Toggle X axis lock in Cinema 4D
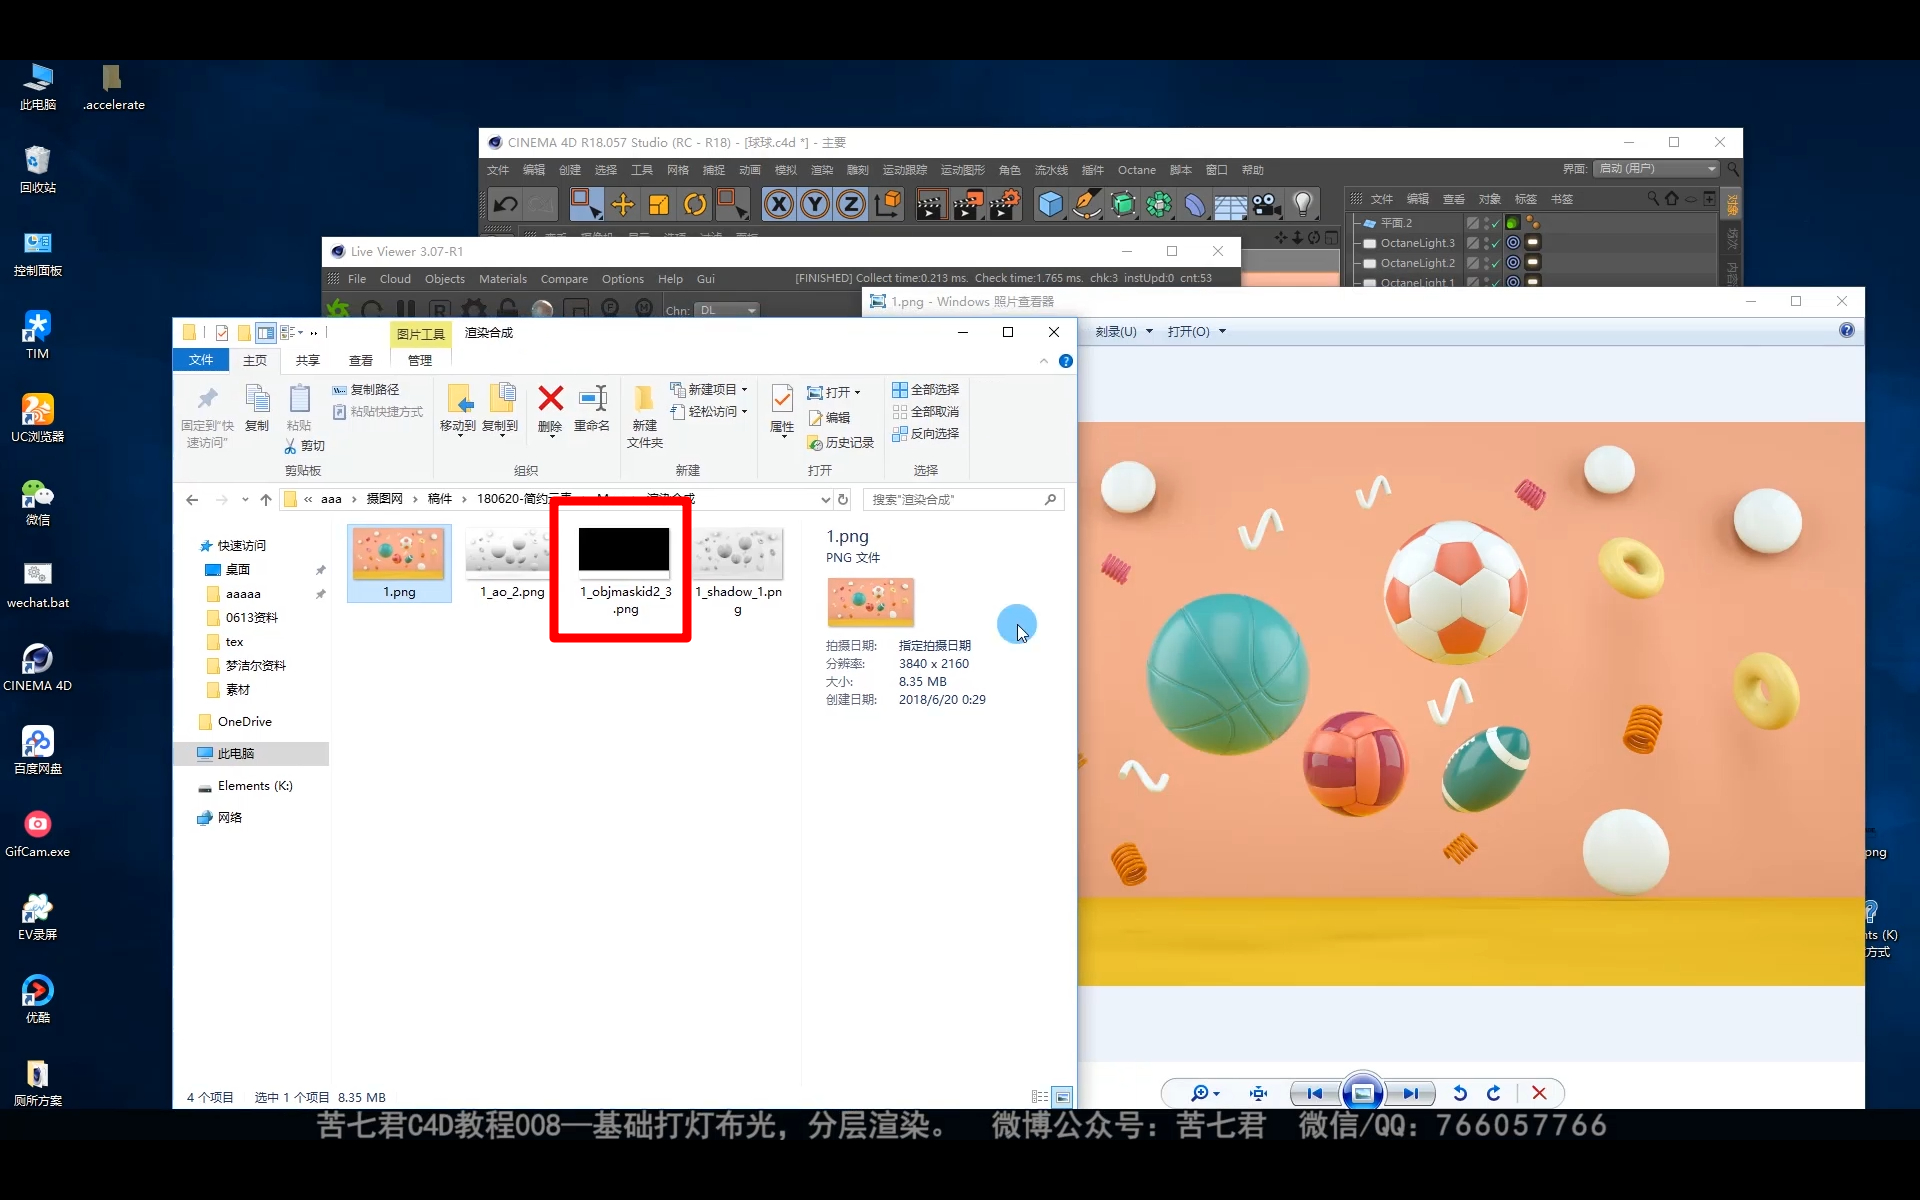Viewport: 1920px width, 1200px height. point(779,205)
